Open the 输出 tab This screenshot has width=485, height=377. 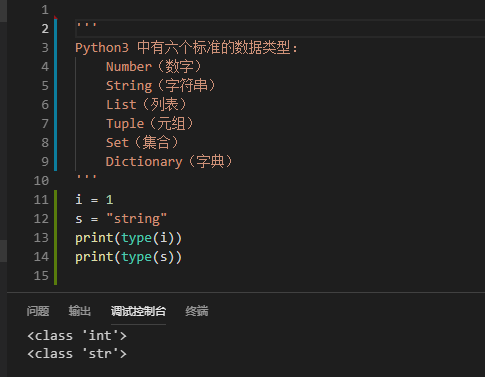pos(80,311)
